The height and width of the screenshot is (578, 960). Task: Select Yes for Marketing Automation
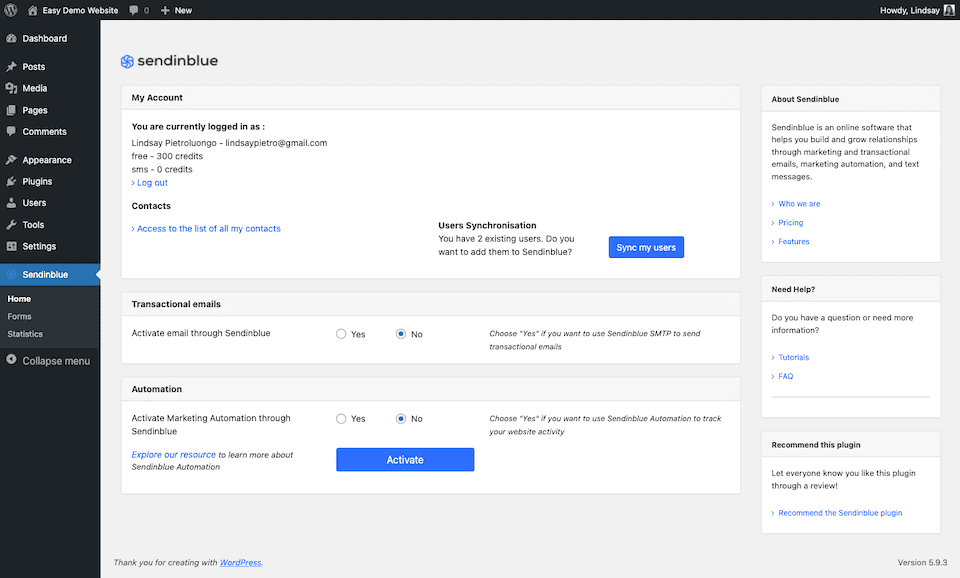point(341,419)
